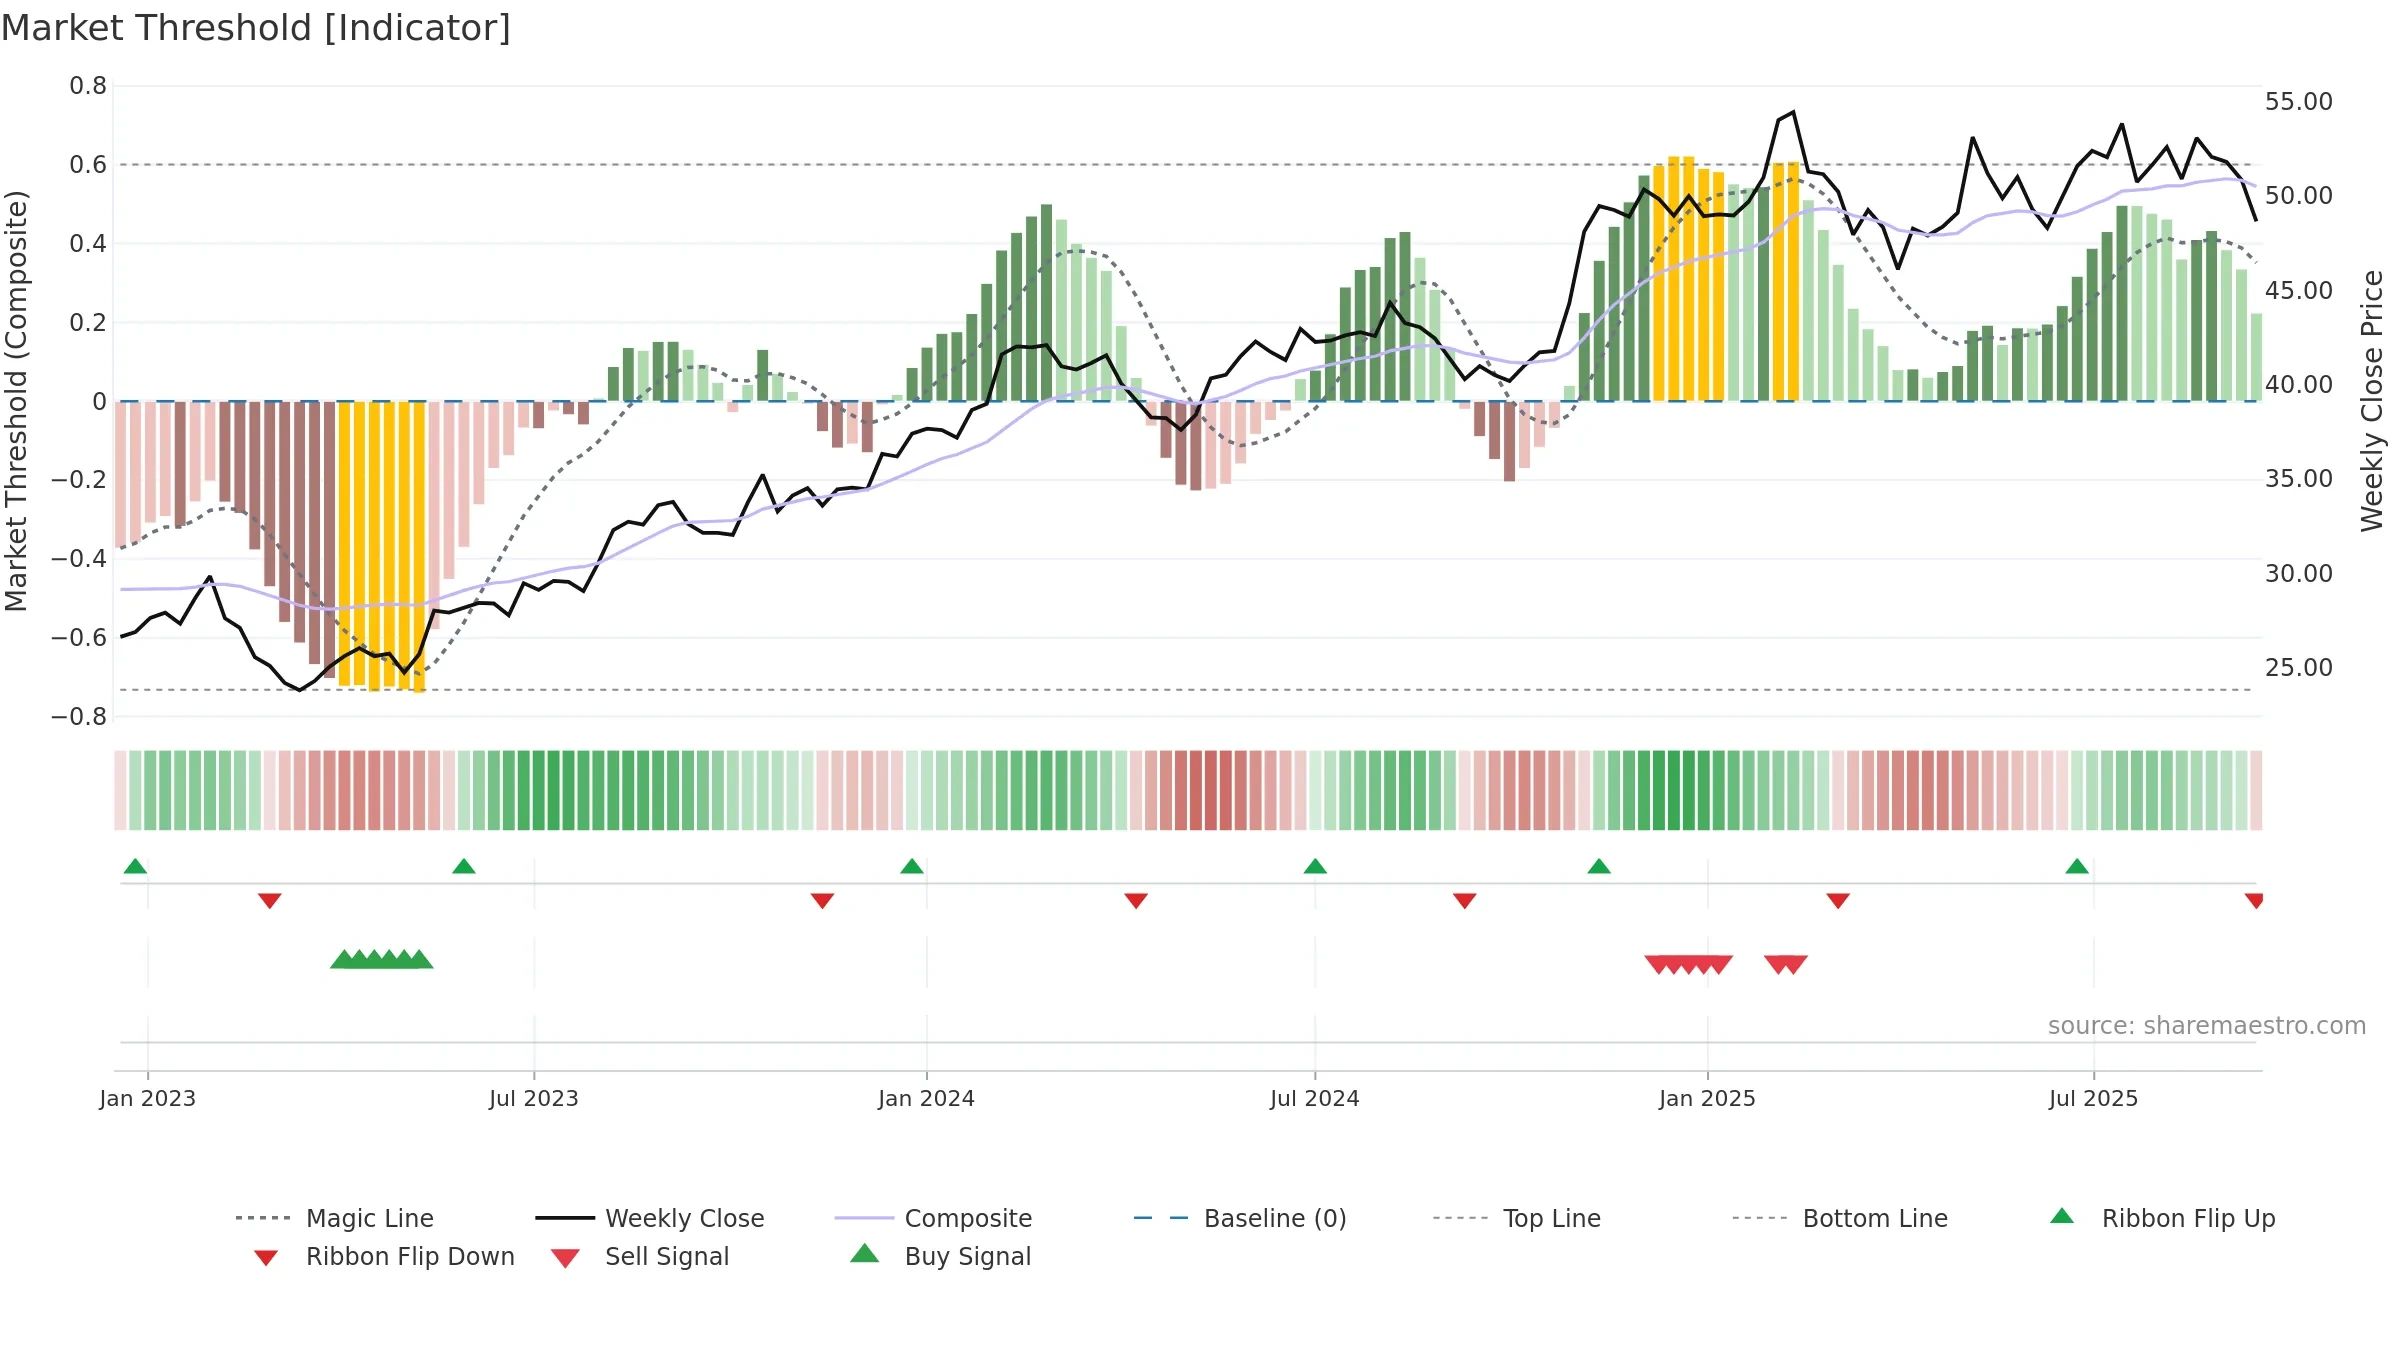Click the Weekly Close Price right axis title
The width and height of the screenshot is (2400, 1350).
(2372, 400)
